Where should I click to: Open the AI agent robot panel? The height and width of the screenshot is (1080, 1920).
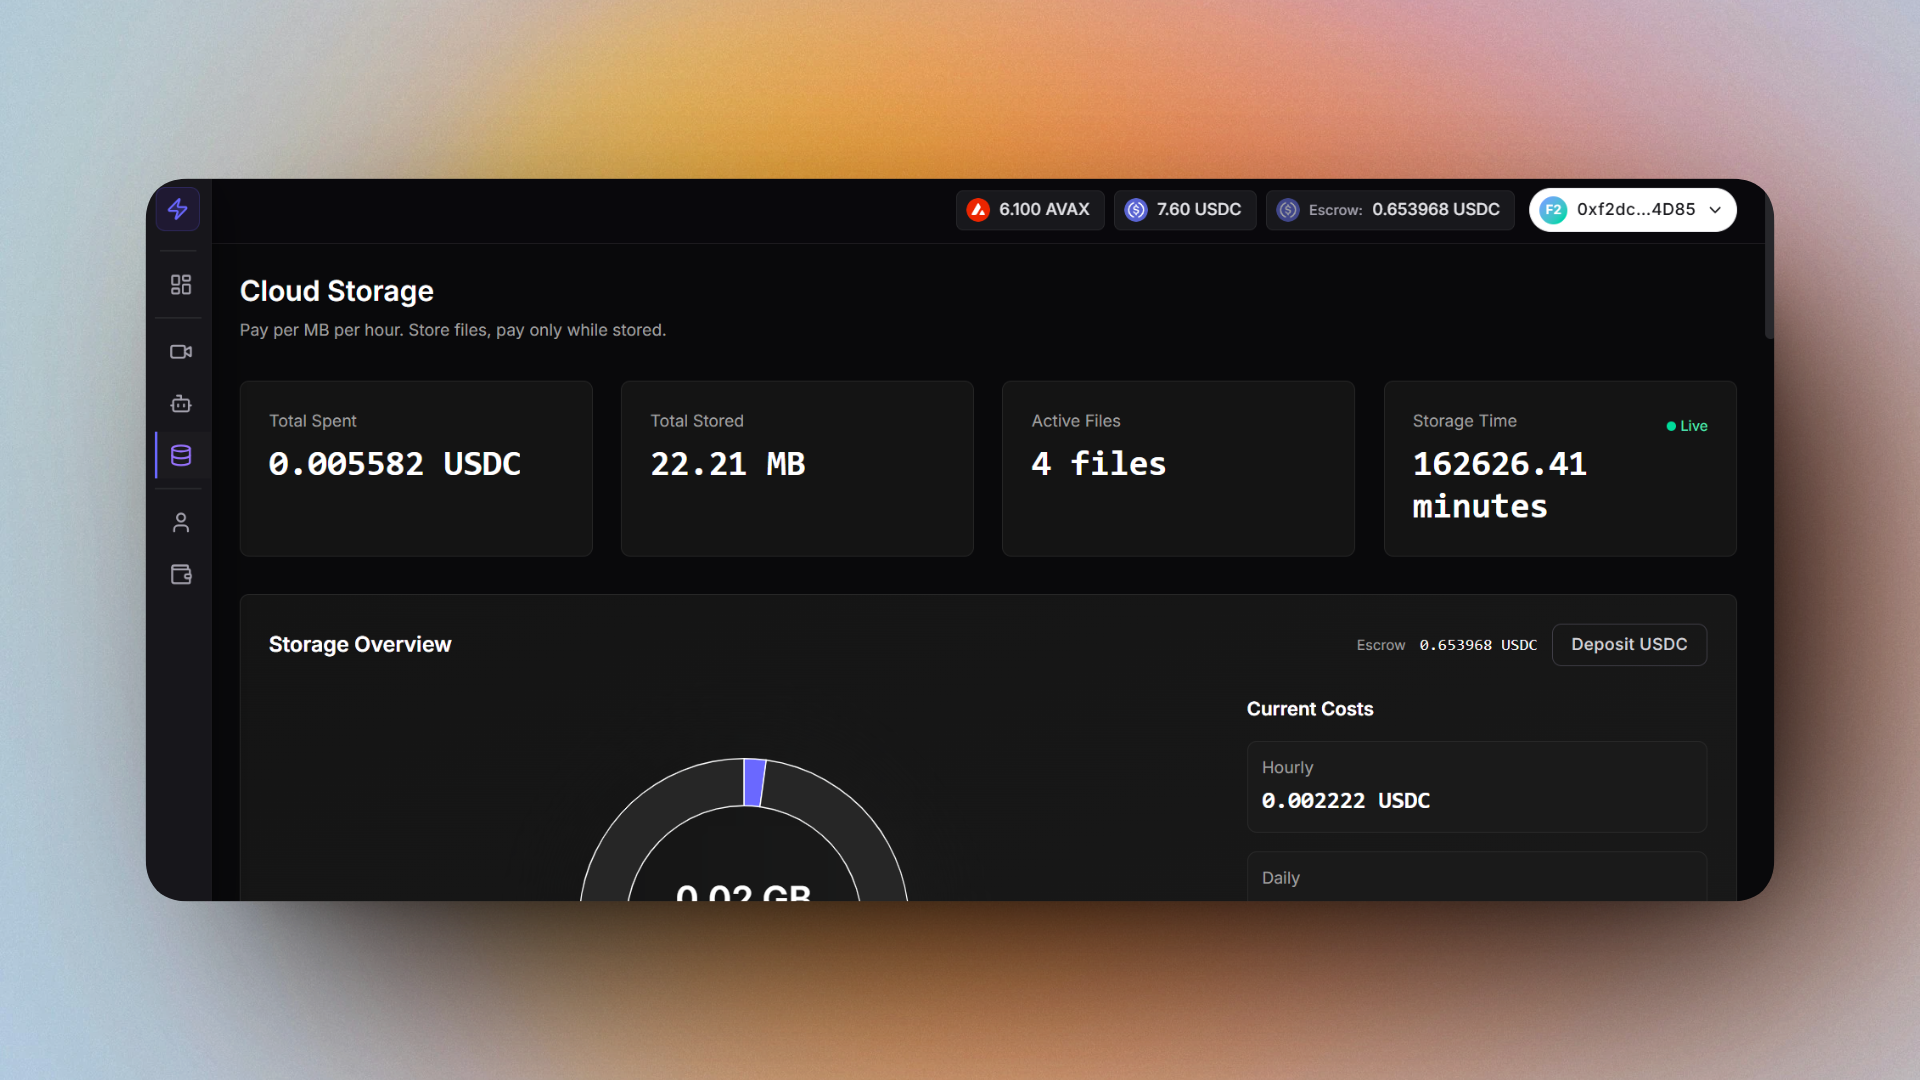point(180,404)
